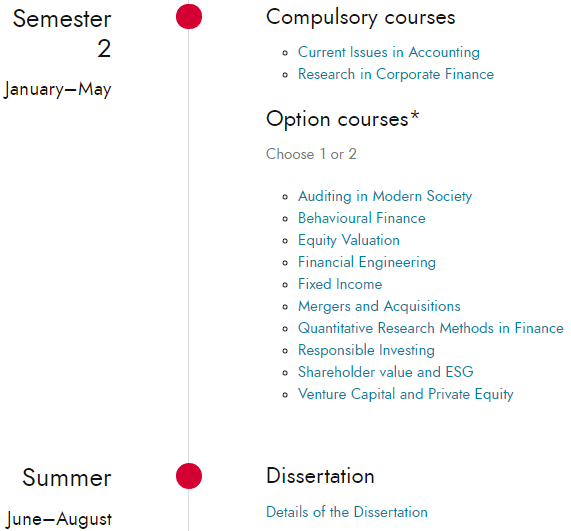This screenshot has height=531, width=571.
Task: Select the Behavioural Finance course link
Action: (362, 218)
